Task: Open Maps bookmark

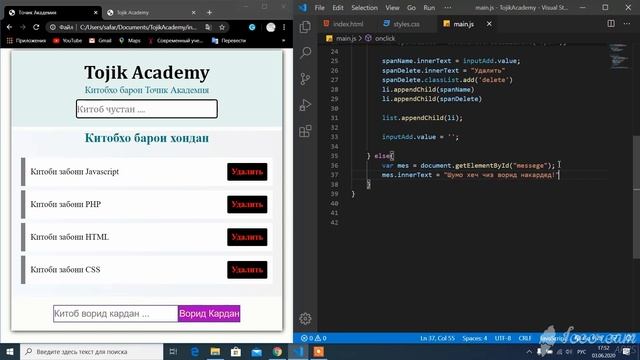Action: [x=130, y=40]
